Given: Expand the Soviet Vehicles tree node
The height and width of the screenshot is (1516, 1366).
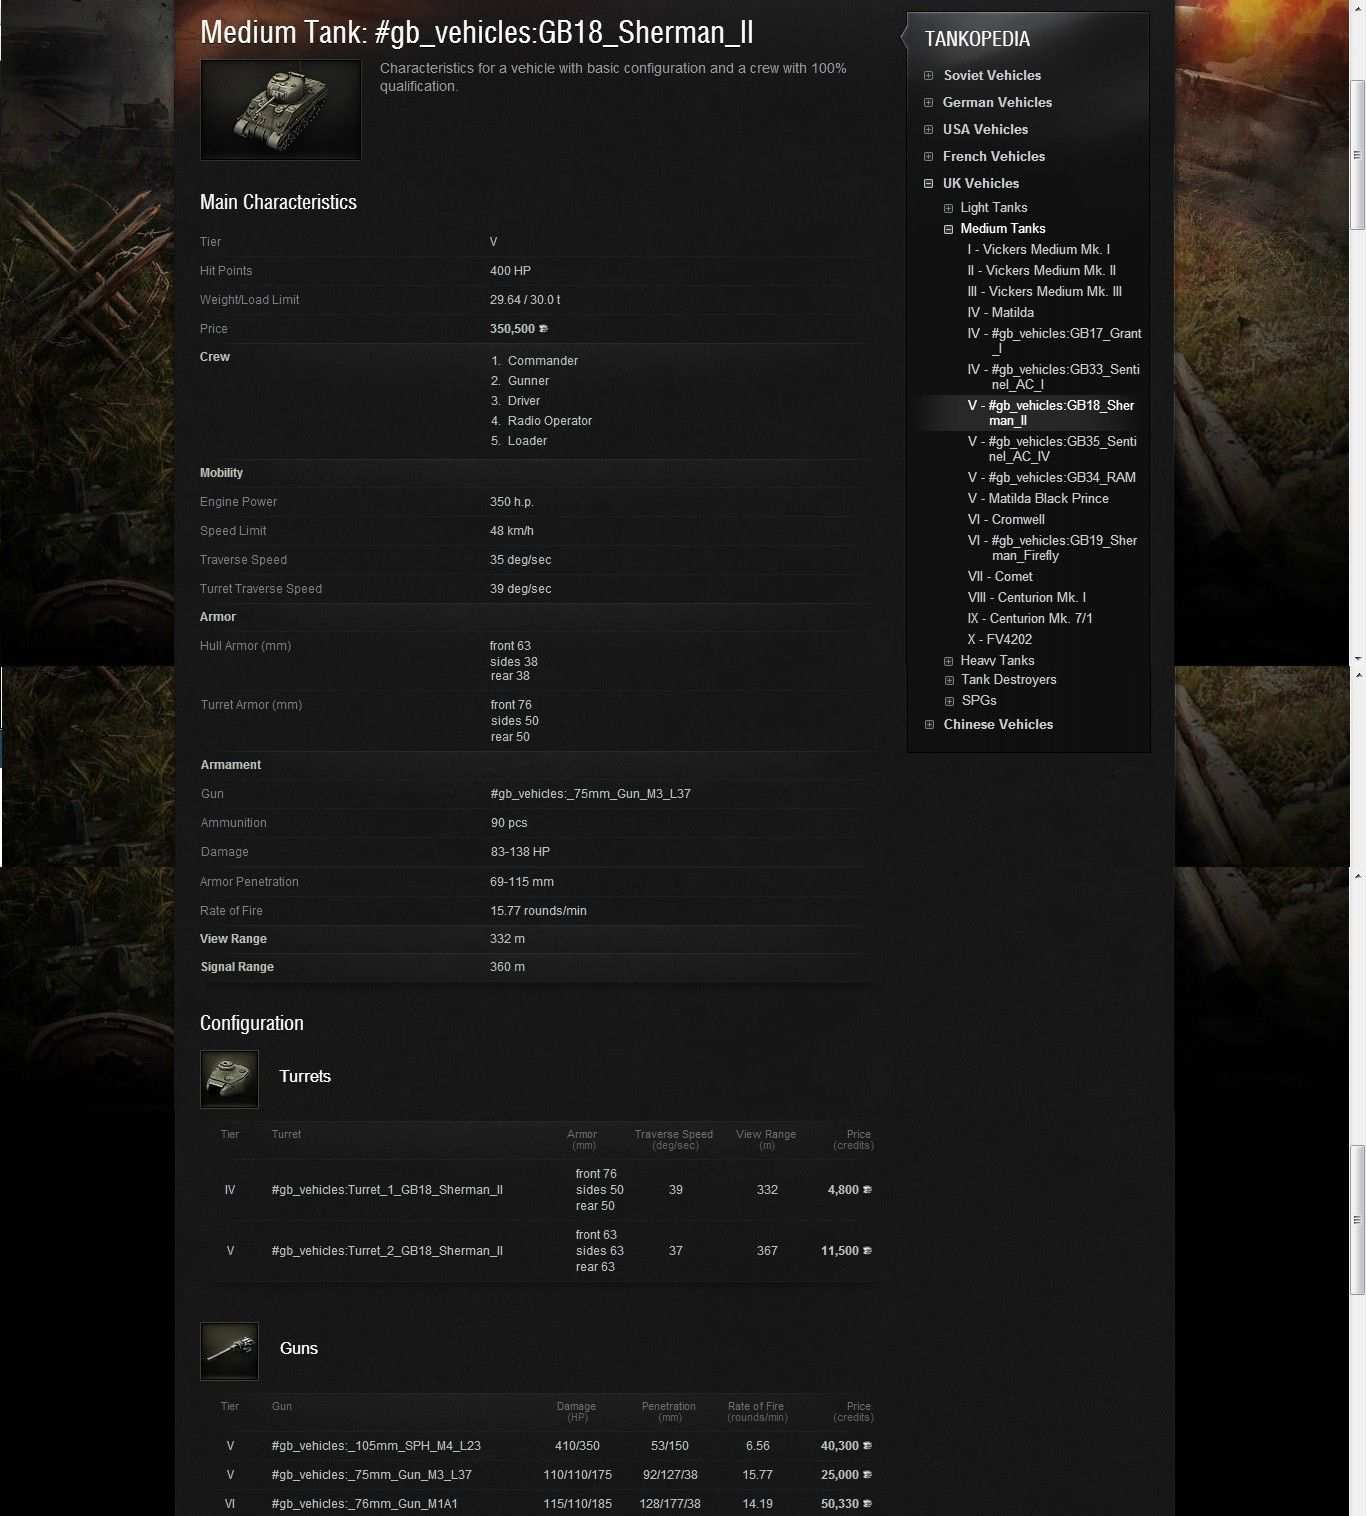Looking at the screenshot, I should pyautogui.click(x=929, y=76).
